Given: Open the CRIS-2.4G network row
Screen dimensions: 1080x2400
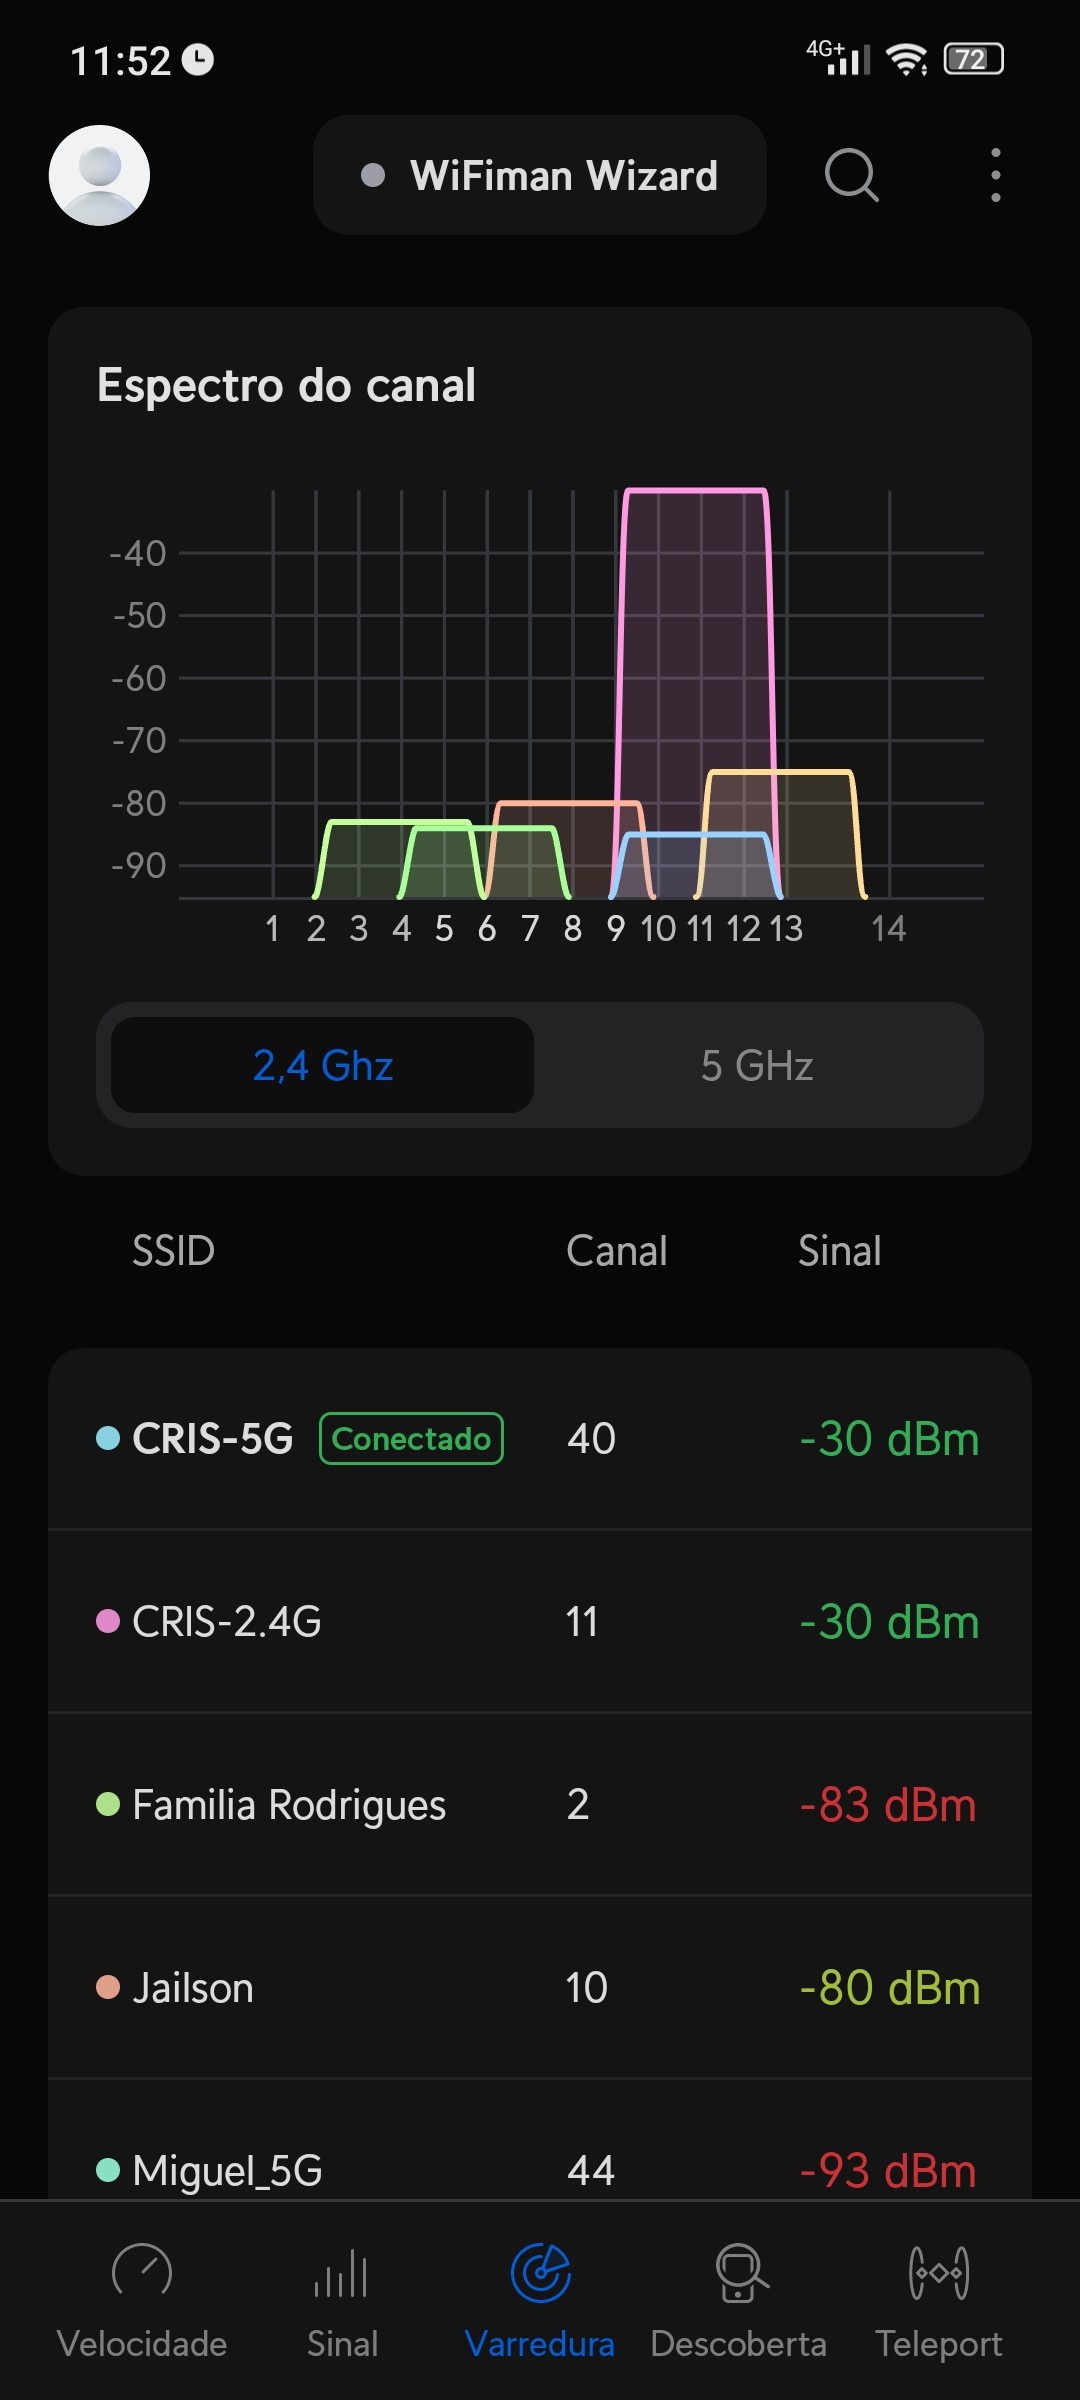Looking at the screenshot, I should tap(540, 1621).
